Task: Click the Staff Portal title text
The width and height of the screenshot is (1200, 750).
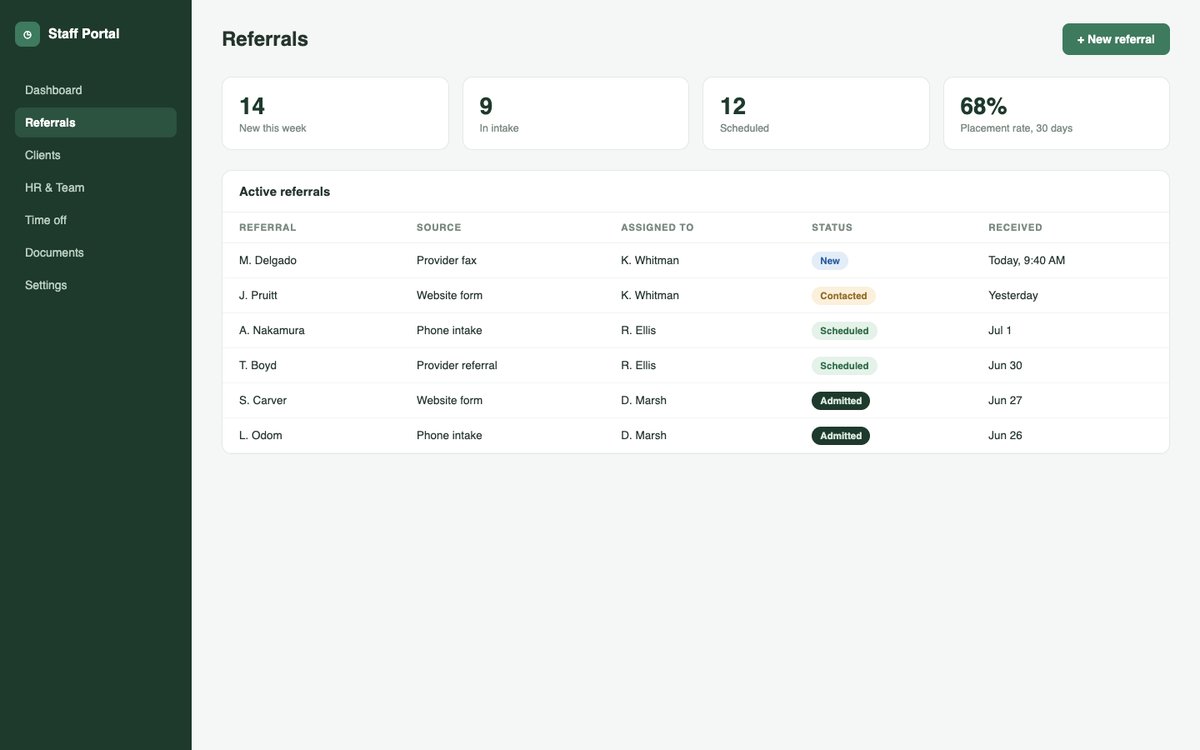Action: 84,34
